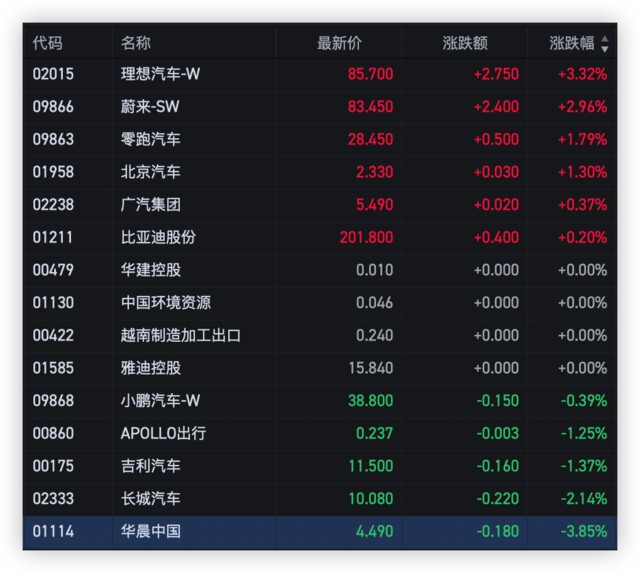Click stock code 01585
This screenshot has height=573, width=640.
click(53, 368)
